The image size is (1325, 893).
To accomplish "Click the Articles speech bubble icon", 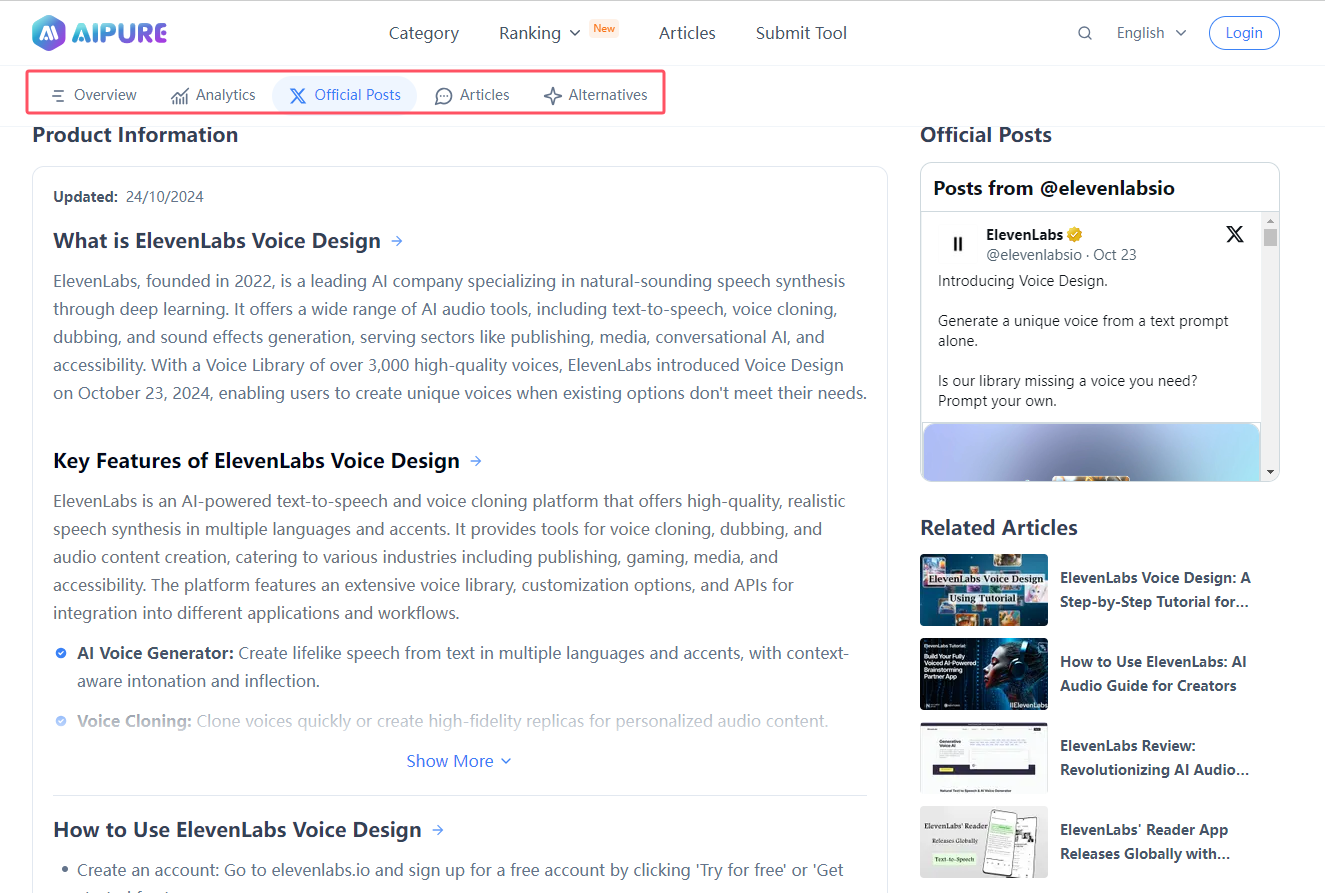I will [x=444, y=96].
